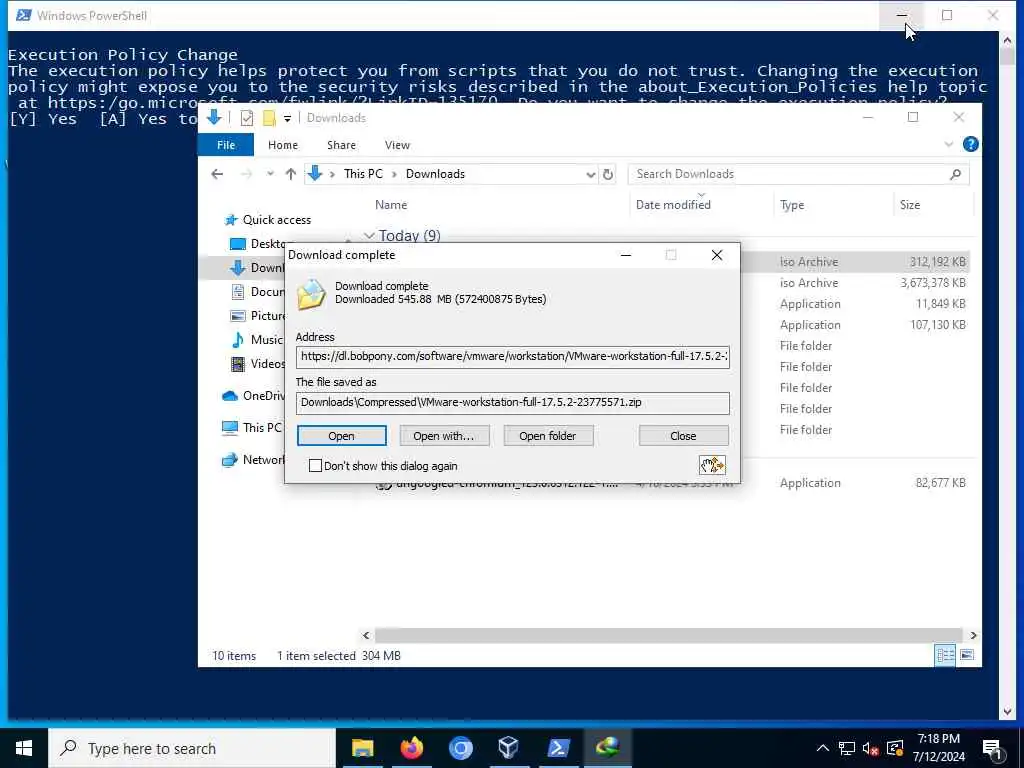Switch to PowerShell taskbar icon
Screen dimensions: 1024x768
pos(558,748)
